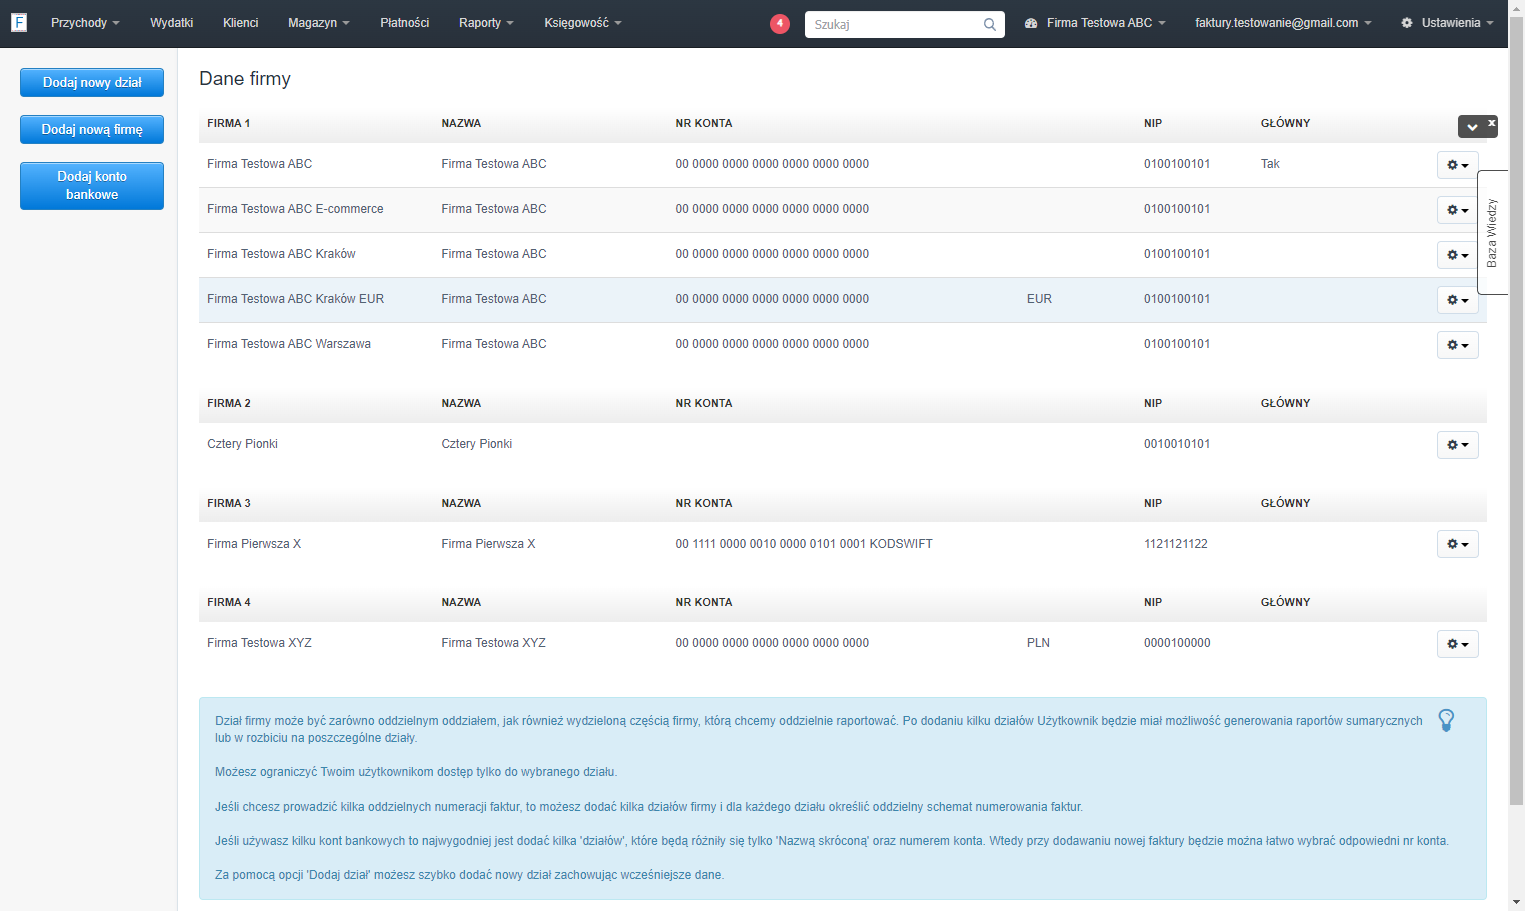Open the Klienci page

(x=240, y=23)
